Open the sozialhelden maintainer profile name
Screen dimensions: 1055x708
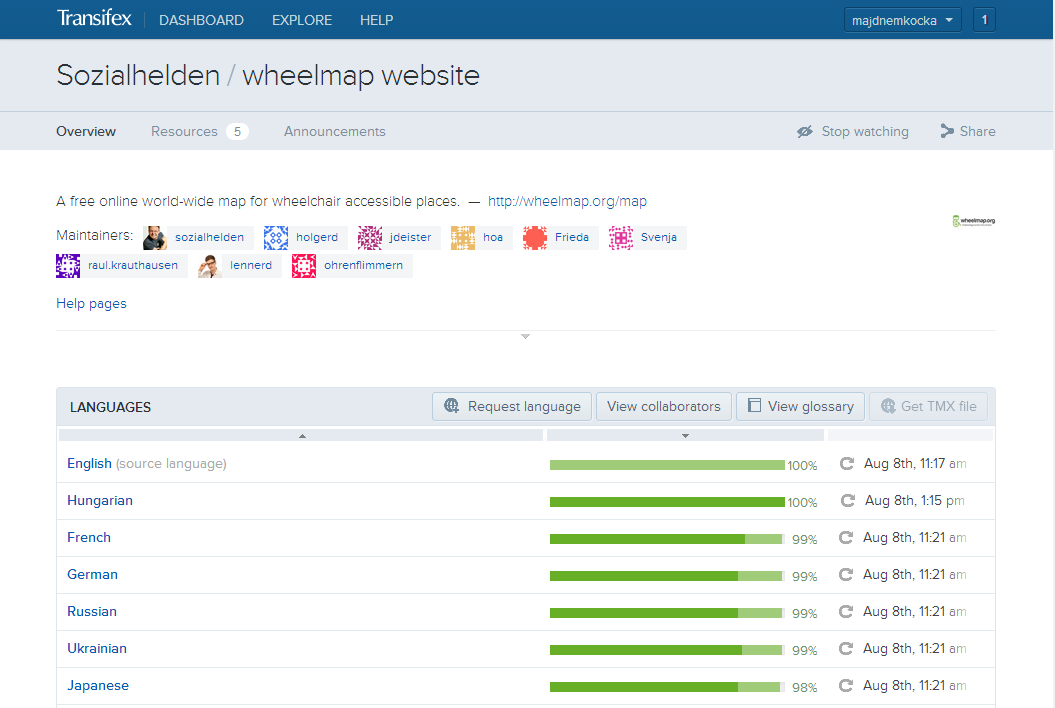(209, 238)
